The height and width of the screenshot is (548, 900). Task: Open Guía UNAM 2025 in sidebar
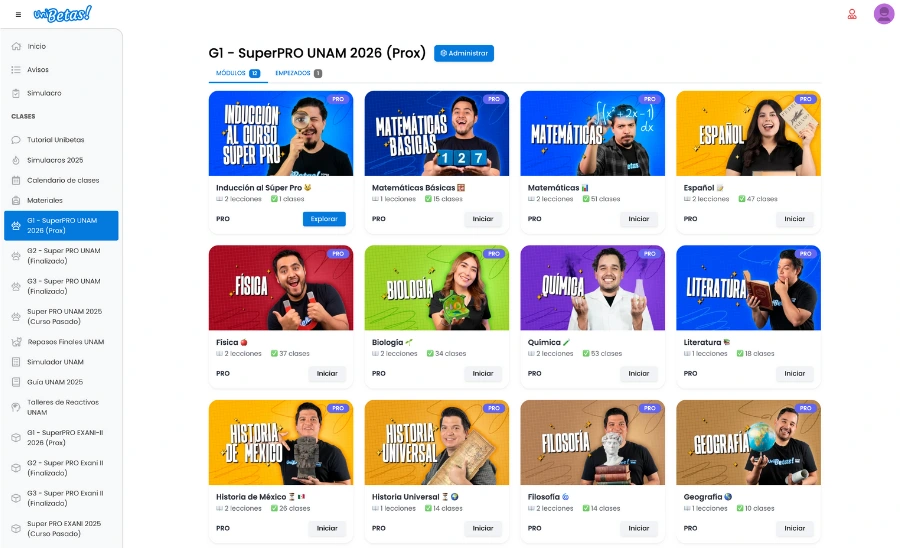coord(55,382)
